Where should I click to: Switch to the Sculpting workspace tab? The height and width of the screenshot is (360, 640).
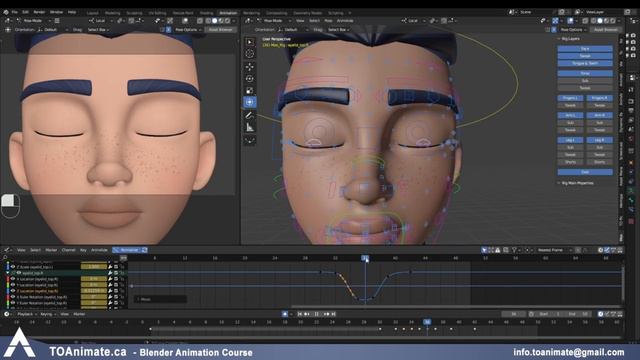tap(134, 13)
